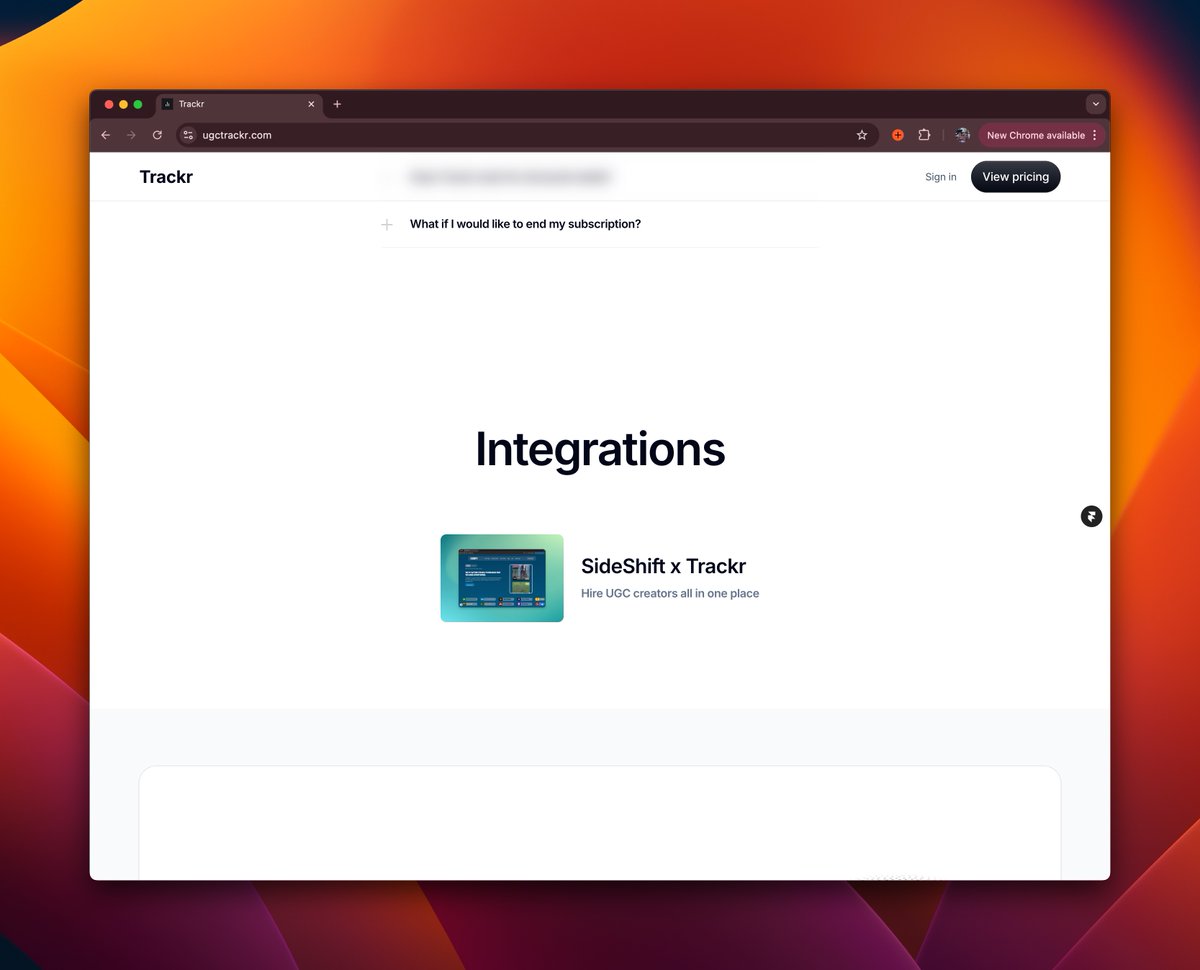Bookmark this page with the star icon

point(862,135)
